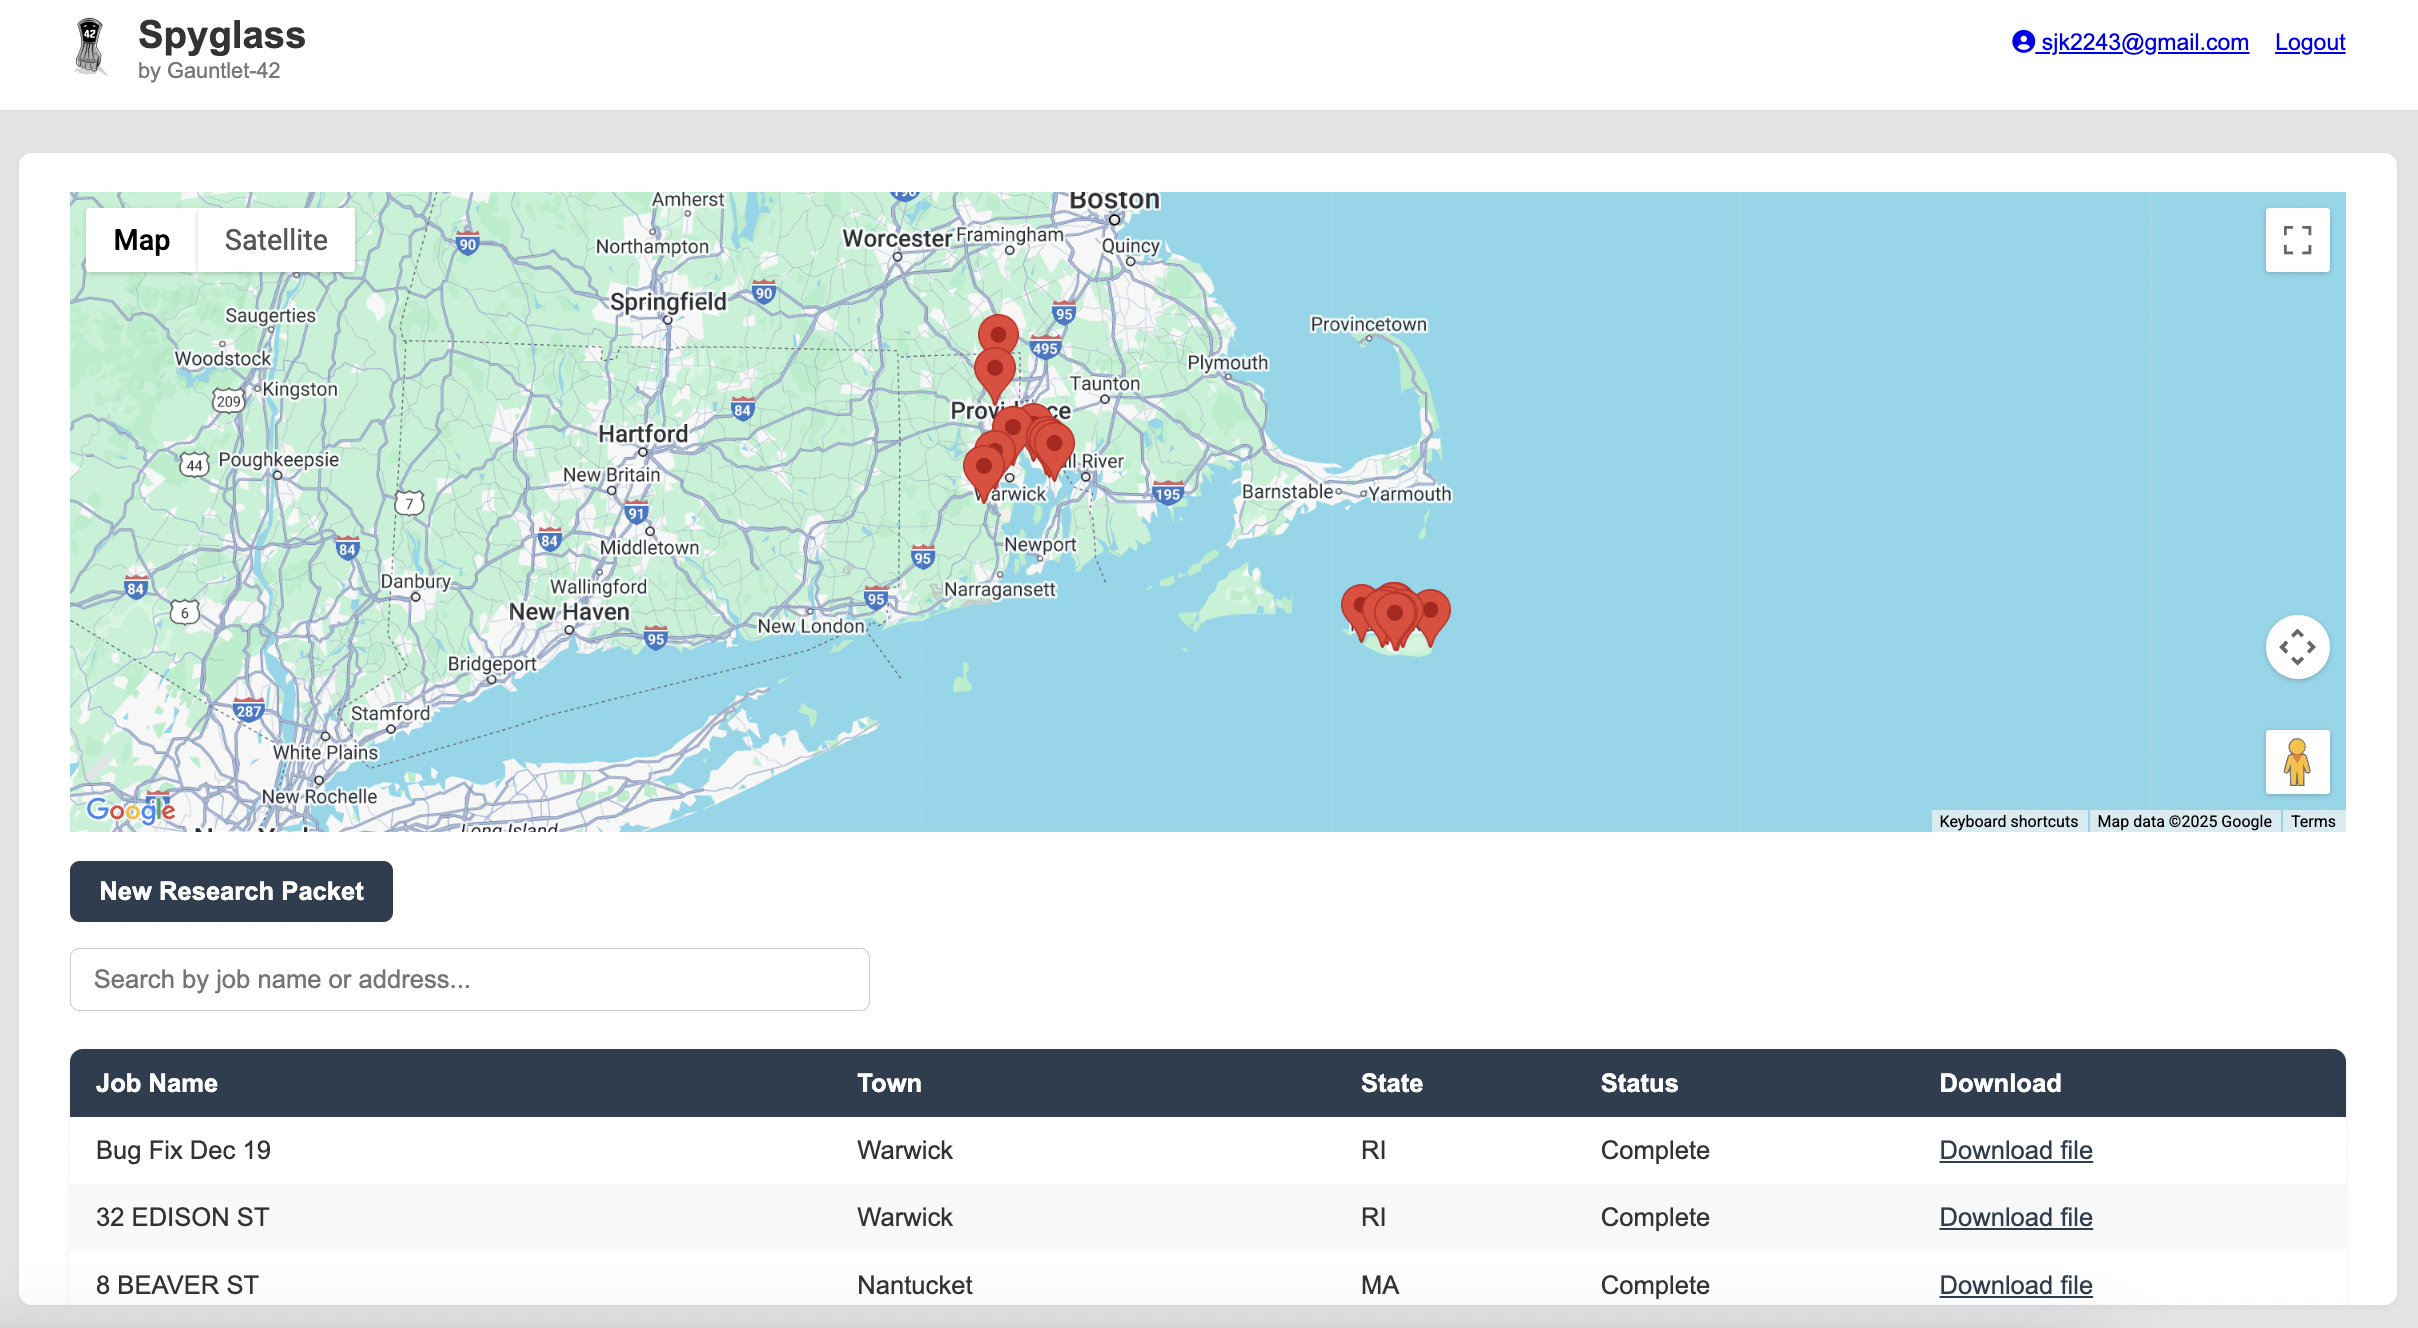Click the Keyboard shortcuts label
The image size is (2418, 1328).
click(x=2008, y=821)
